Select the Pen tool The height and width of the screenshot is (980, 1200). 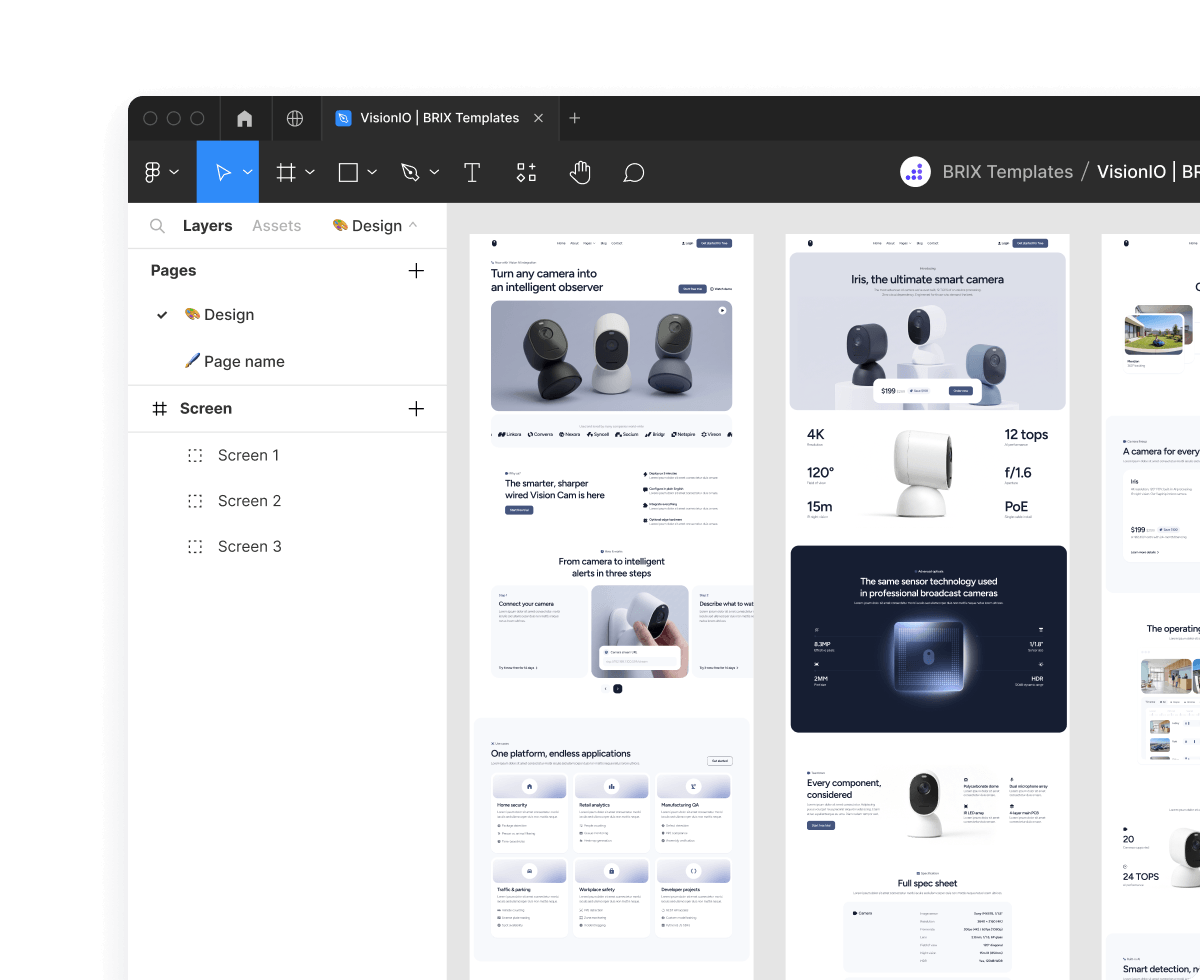(410, 172)
